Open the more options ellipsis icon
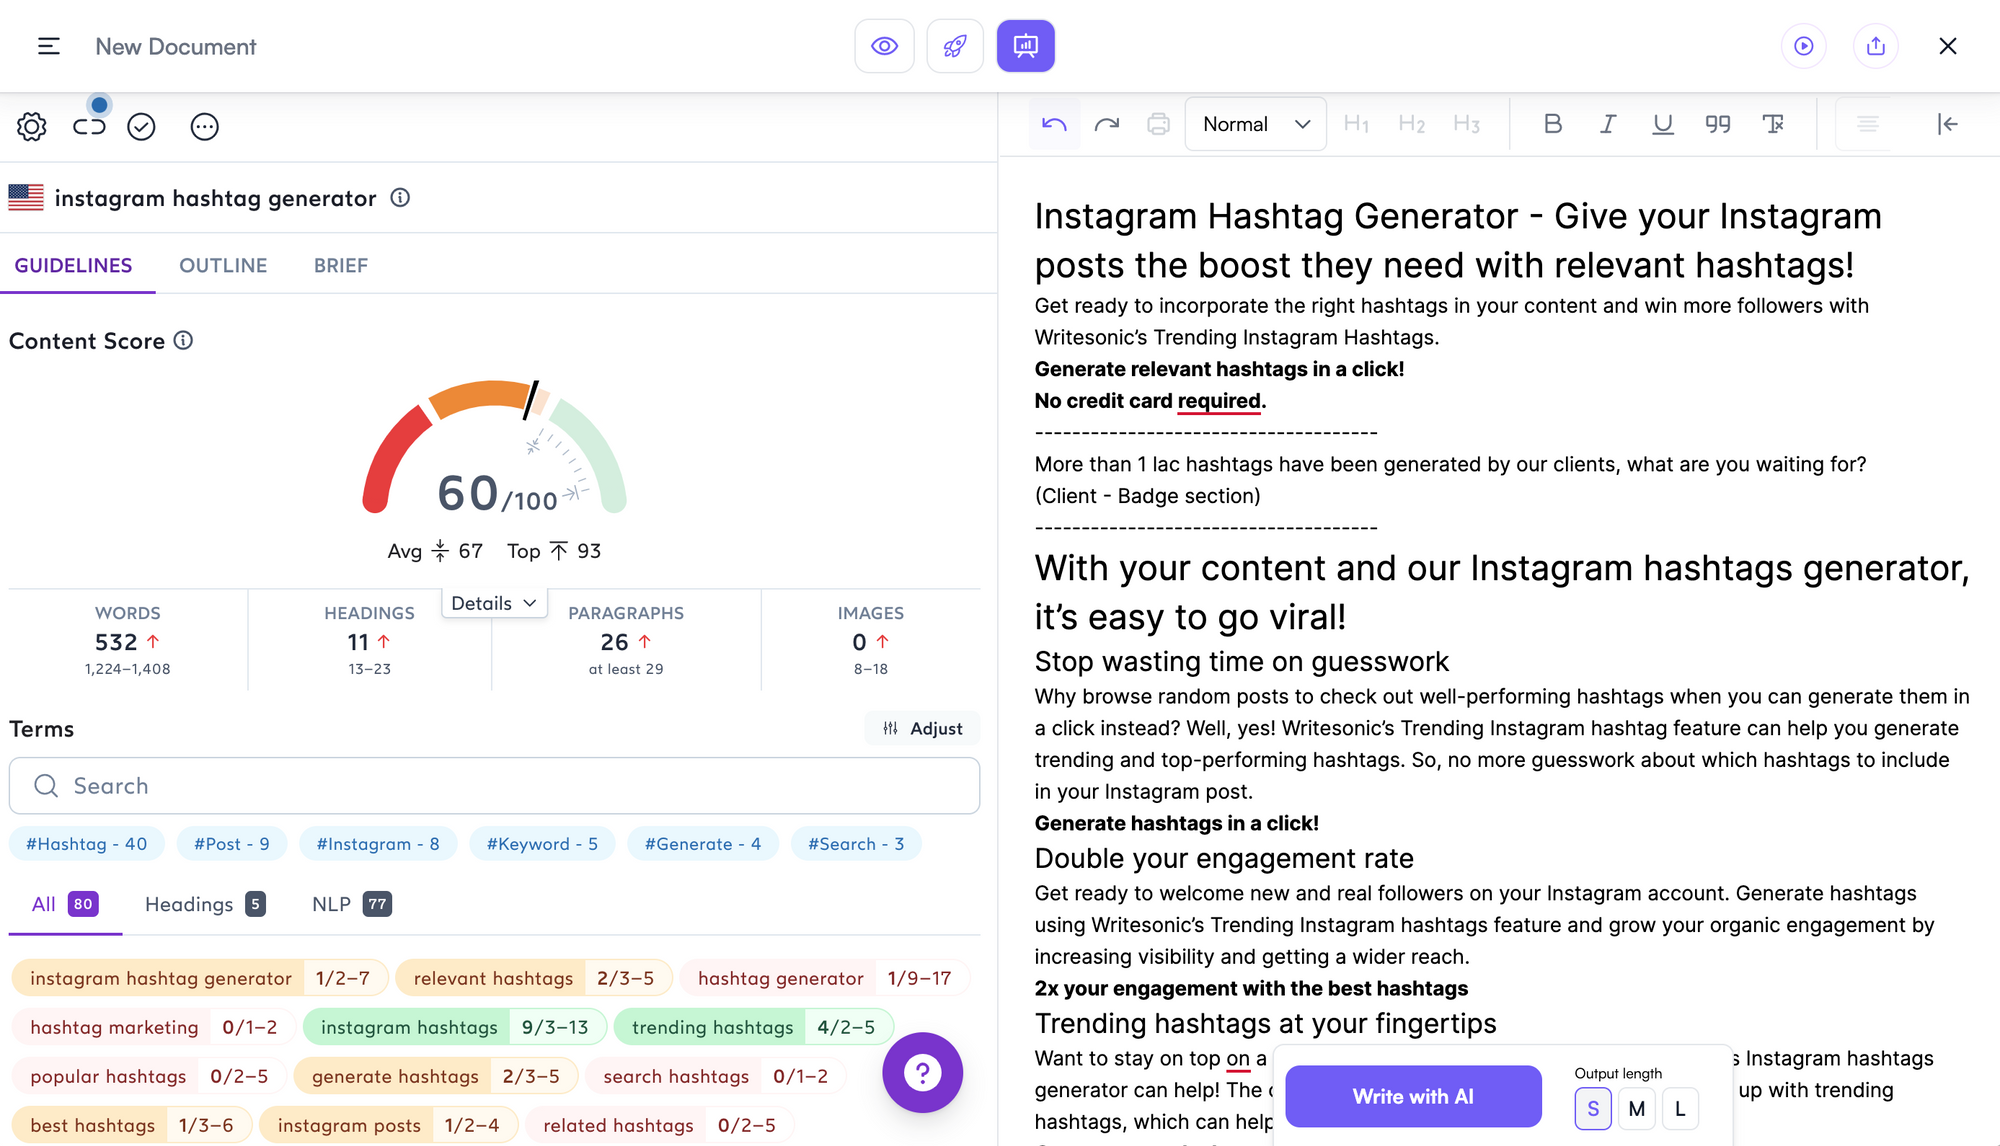2000x1146 pixels. coord(204,127)
